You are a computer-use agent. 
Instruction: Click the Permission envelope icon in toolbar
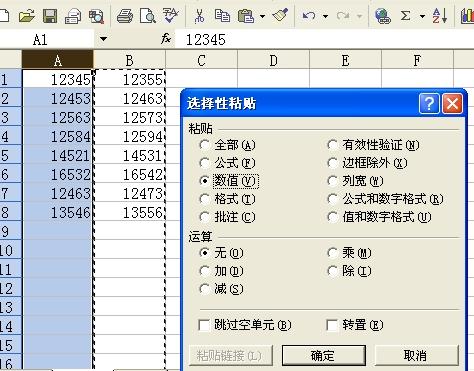point(73,16)
